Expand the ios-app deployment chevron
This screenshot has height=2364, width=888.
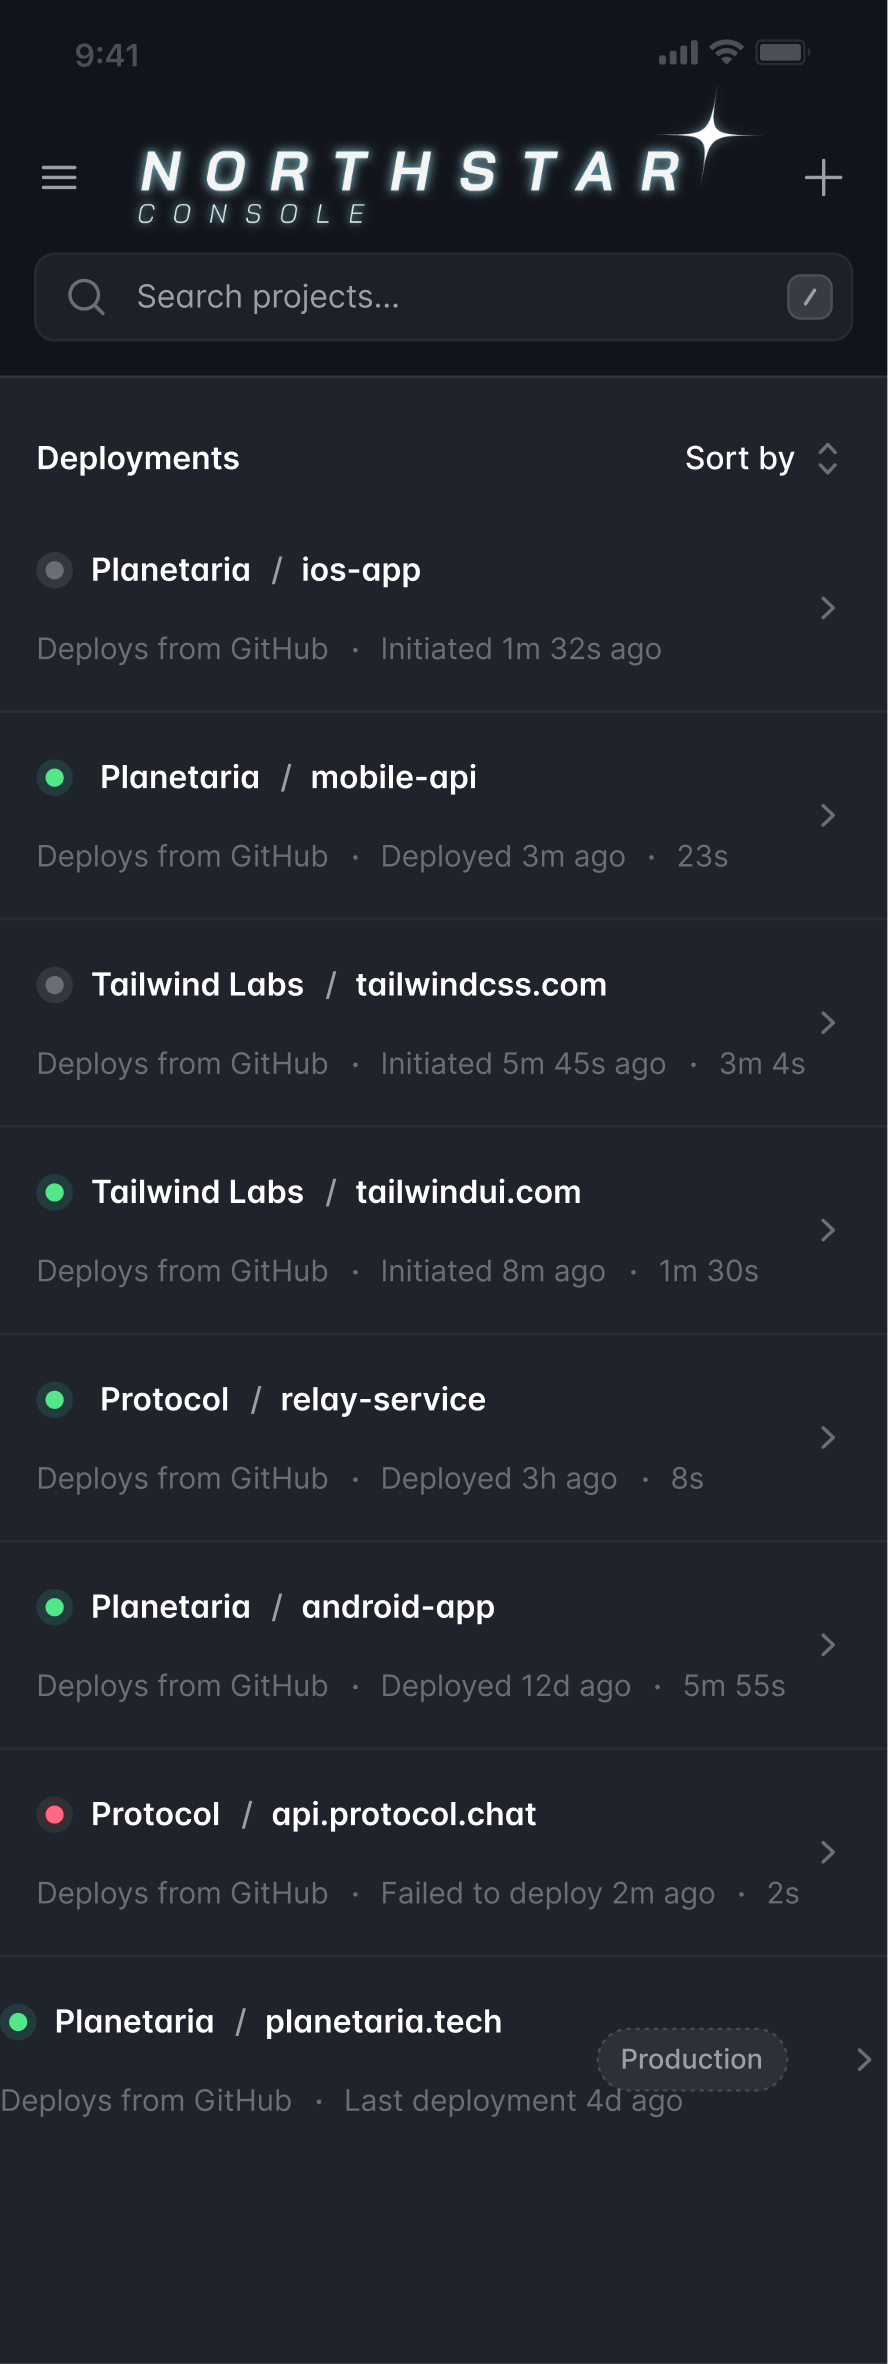(x=827, y=608)
